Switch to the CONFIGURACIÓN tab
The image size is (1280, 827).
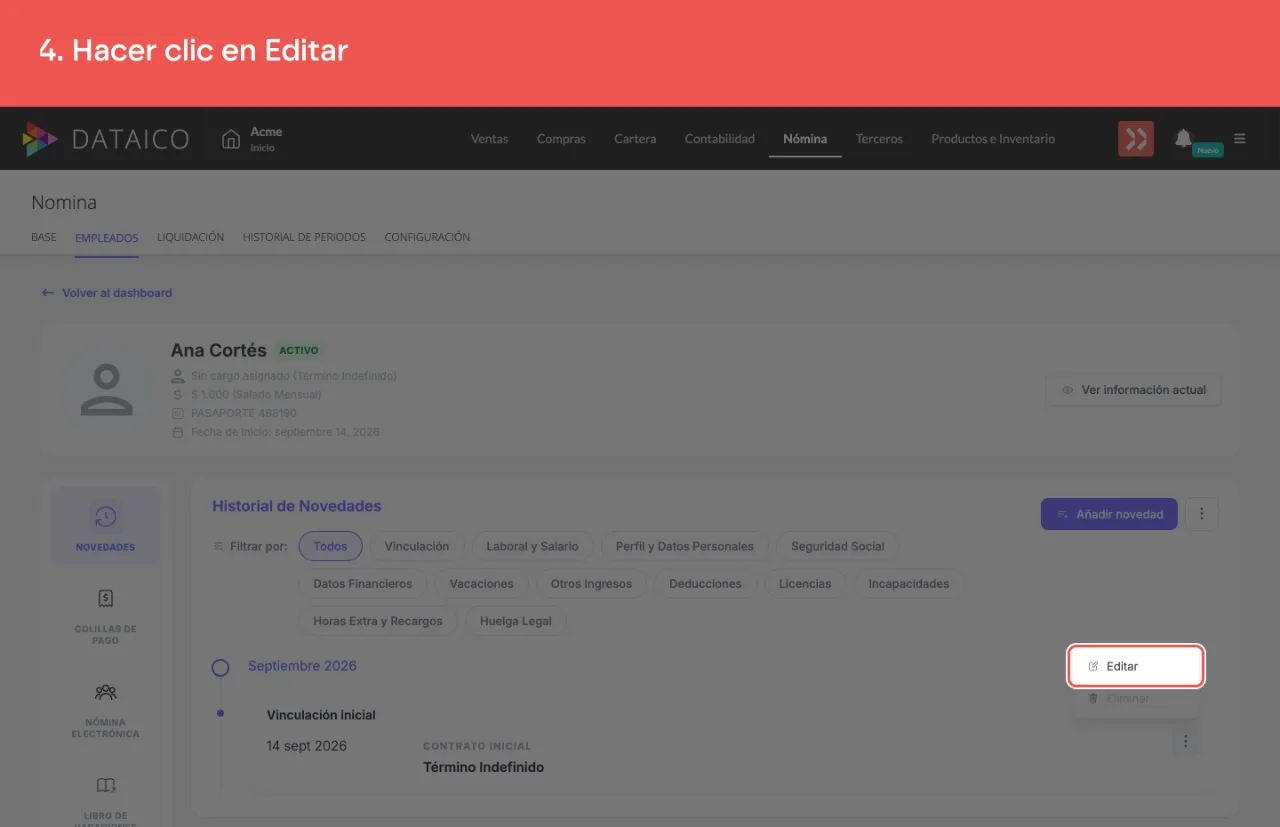click(427, 237)
